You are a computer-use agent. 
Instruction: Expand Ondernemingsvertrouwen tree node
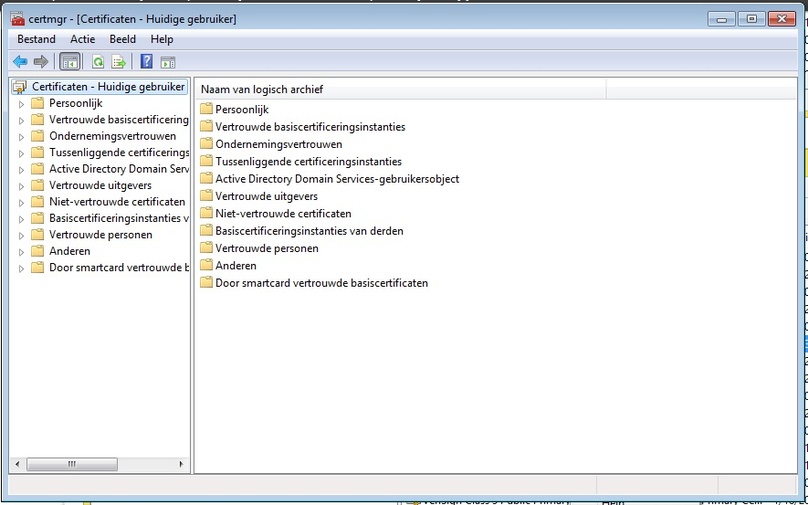(x=21, y=137)
